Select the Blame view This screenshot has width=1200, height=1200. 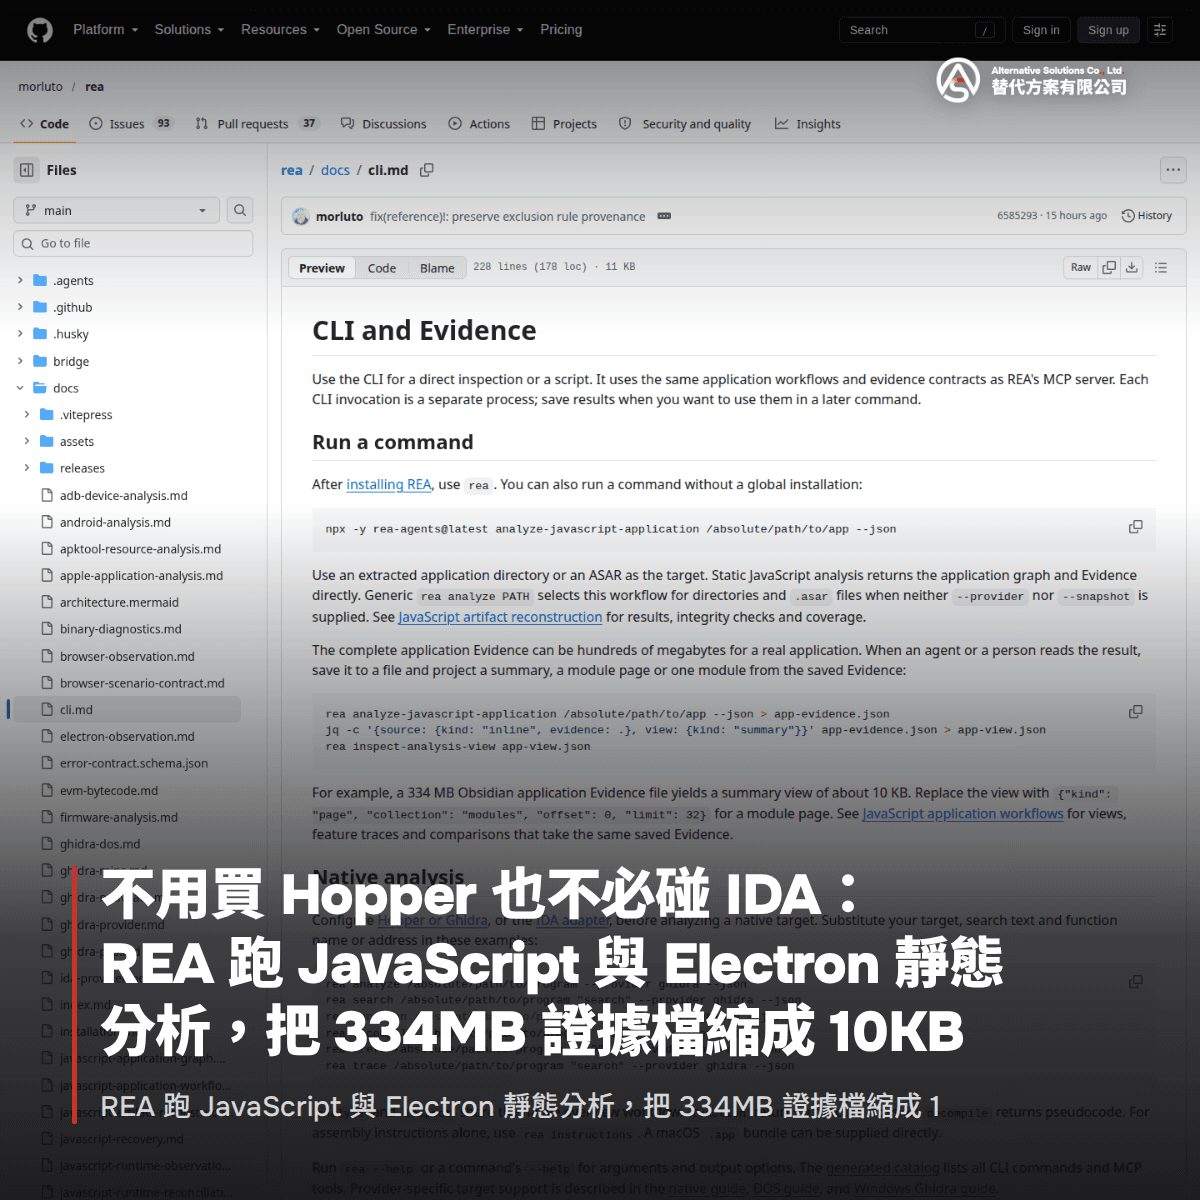(437, 268)
